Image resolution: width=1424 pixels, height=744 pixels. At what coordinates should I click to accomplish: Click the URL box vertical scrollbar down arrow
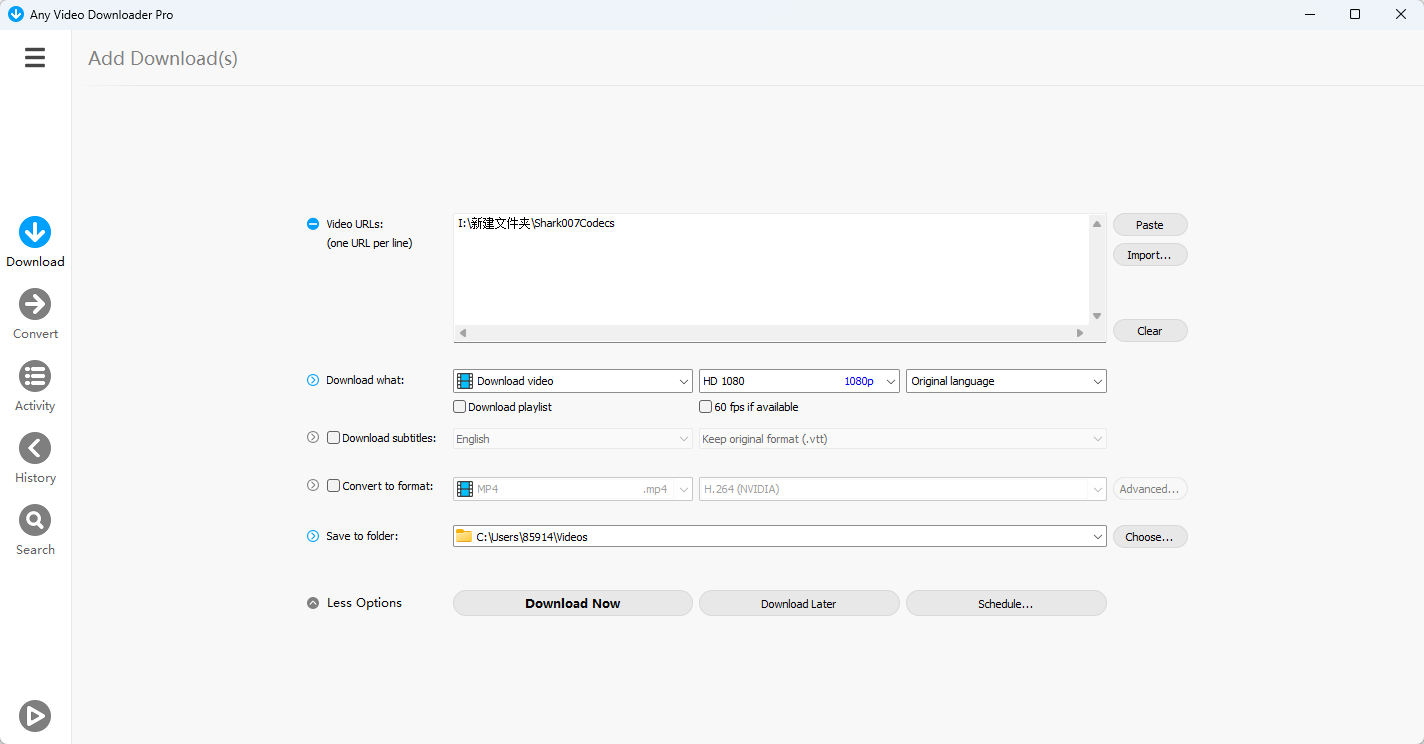(1097, 316)
